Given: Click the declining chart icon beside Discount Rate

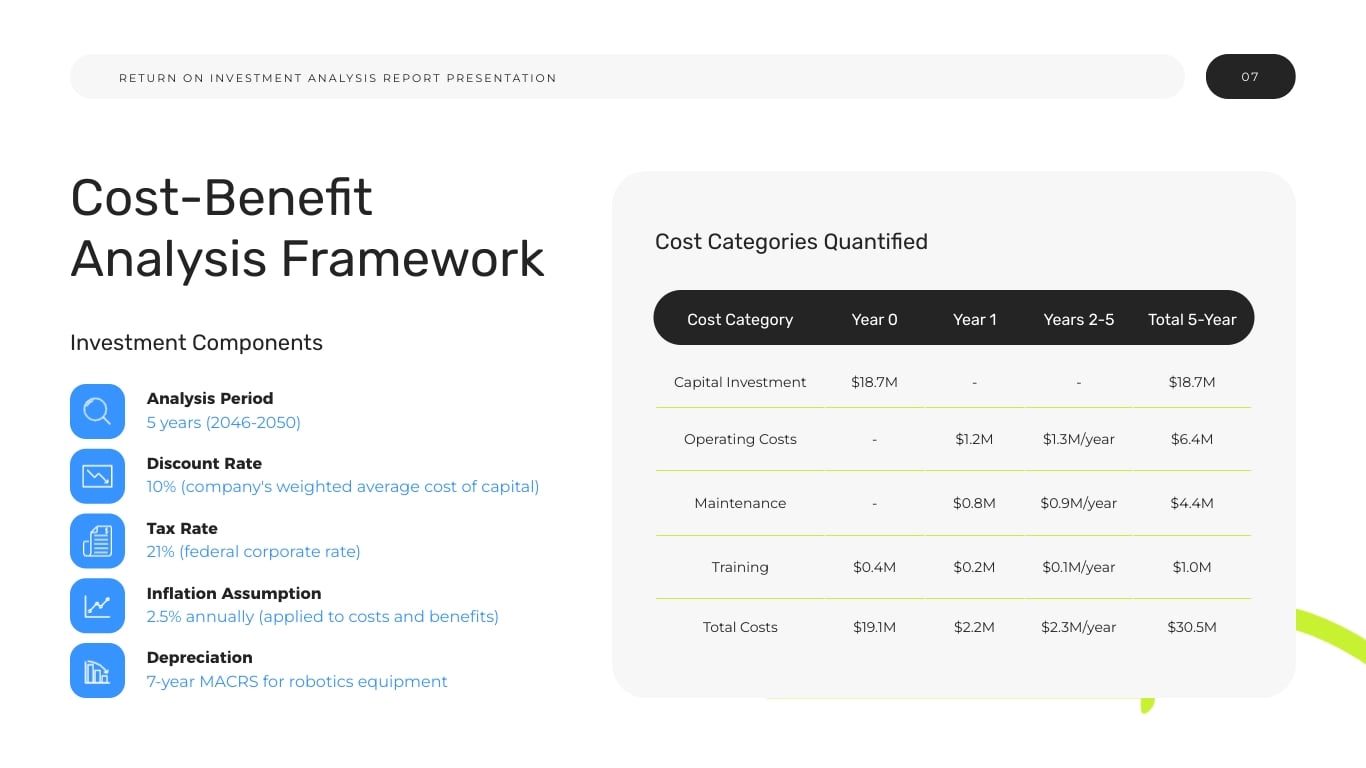Looking at the screenshot, I should 97,476.
